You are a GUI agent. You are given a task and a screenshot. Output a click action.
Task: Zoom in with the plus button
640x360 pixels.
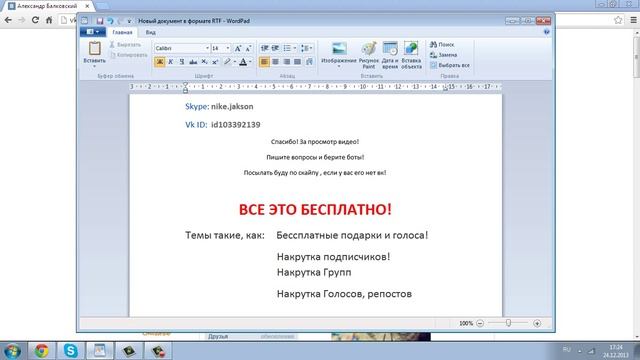(537, 323)
